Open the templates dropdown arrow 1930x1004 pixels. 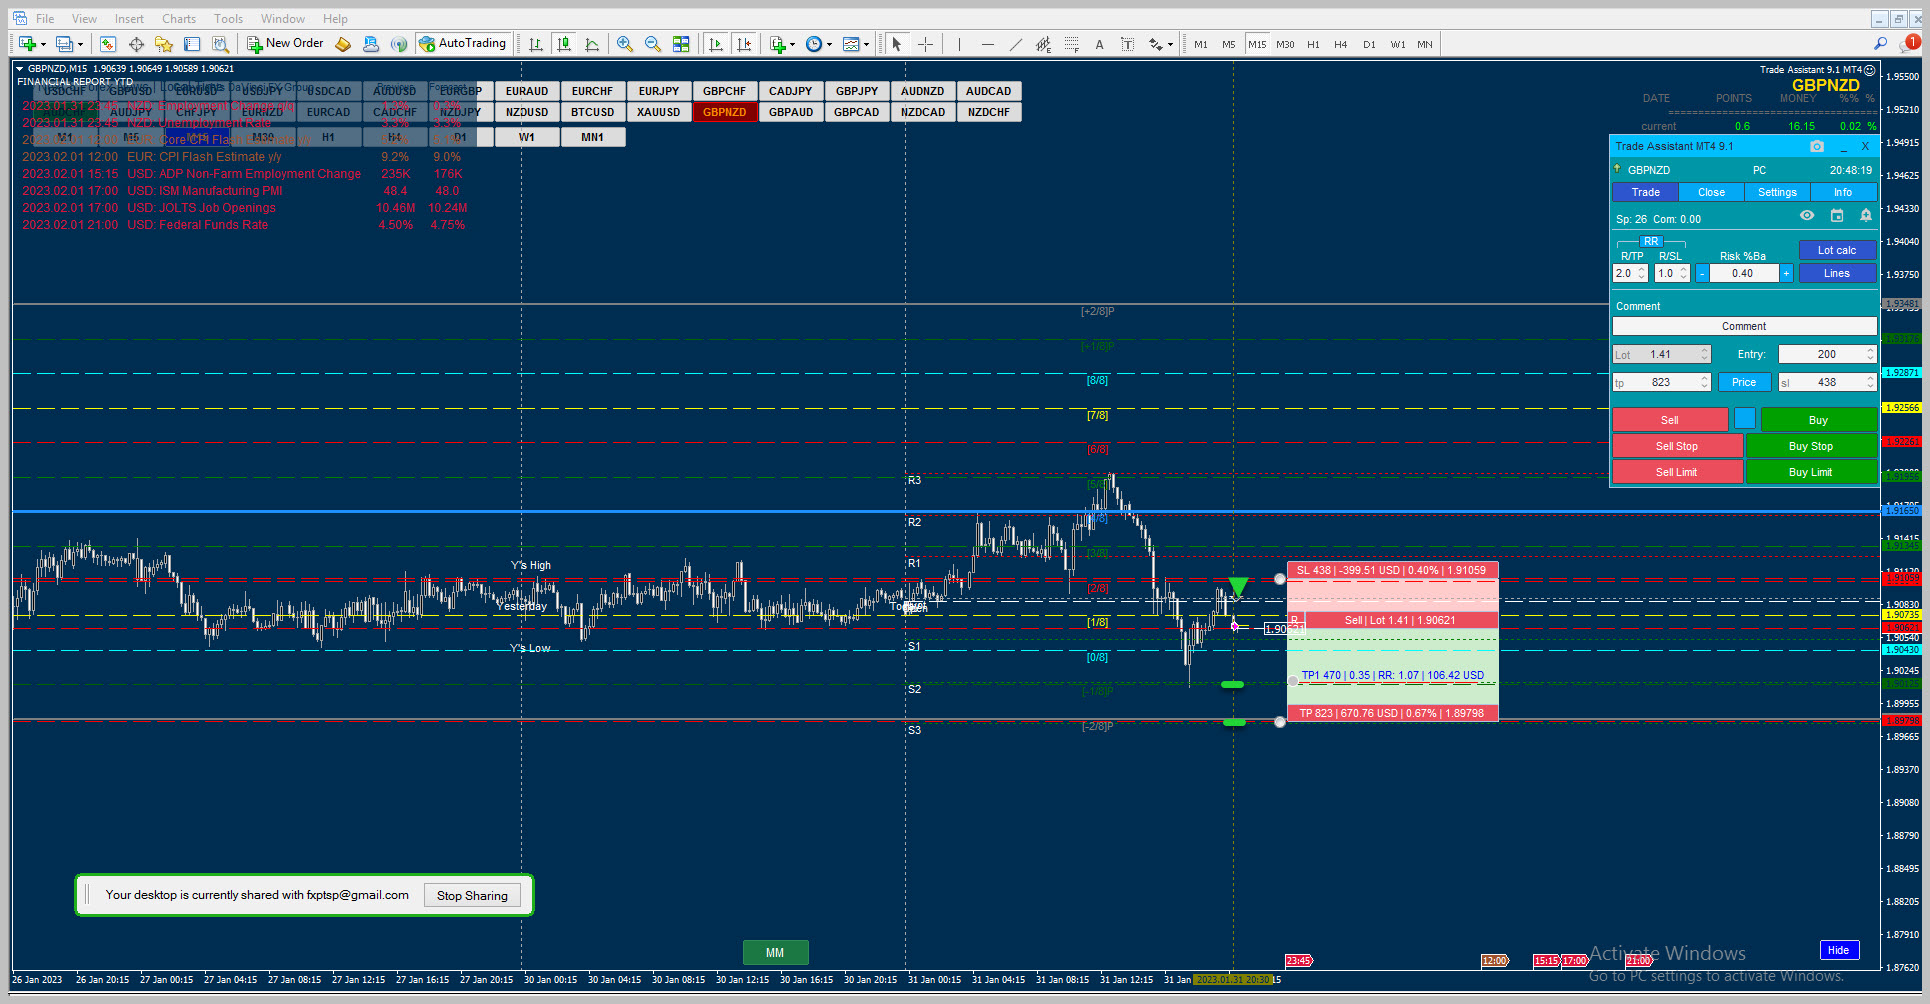pos(866,44)
